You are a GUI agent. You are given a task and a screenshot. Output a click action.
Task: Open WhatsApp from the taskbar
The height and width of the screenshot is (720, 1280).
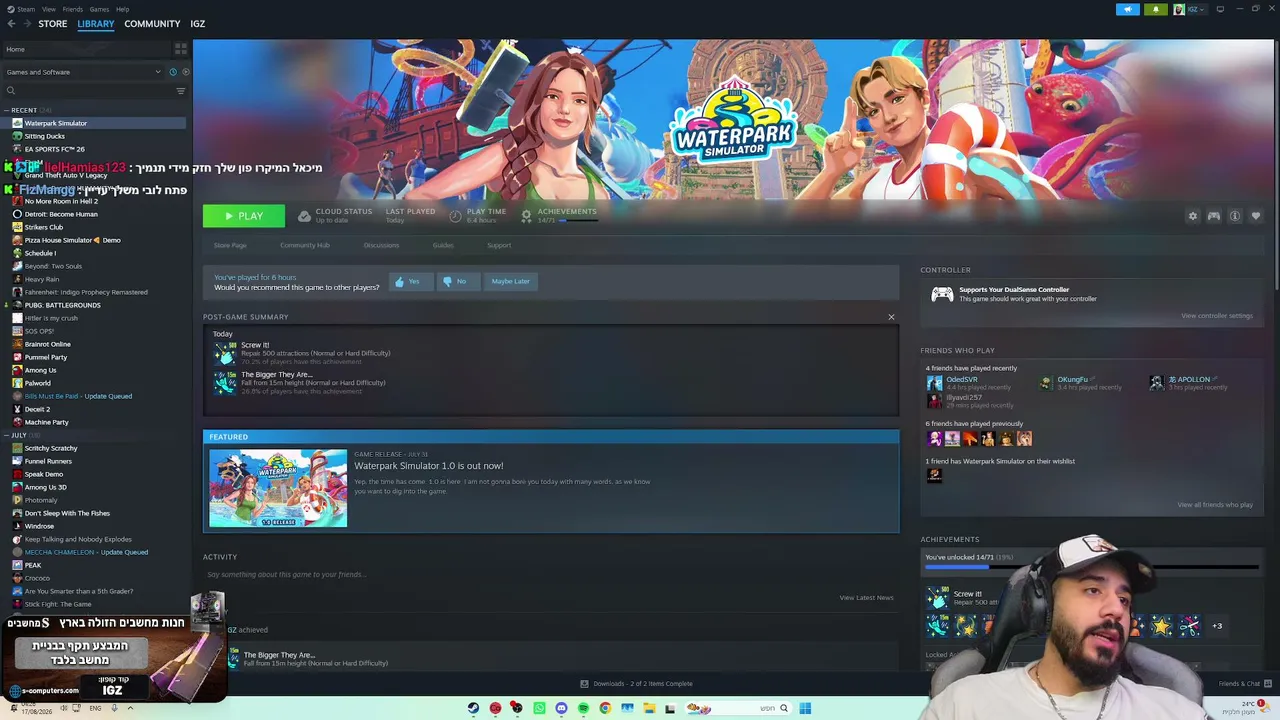[x=539, y=708]
